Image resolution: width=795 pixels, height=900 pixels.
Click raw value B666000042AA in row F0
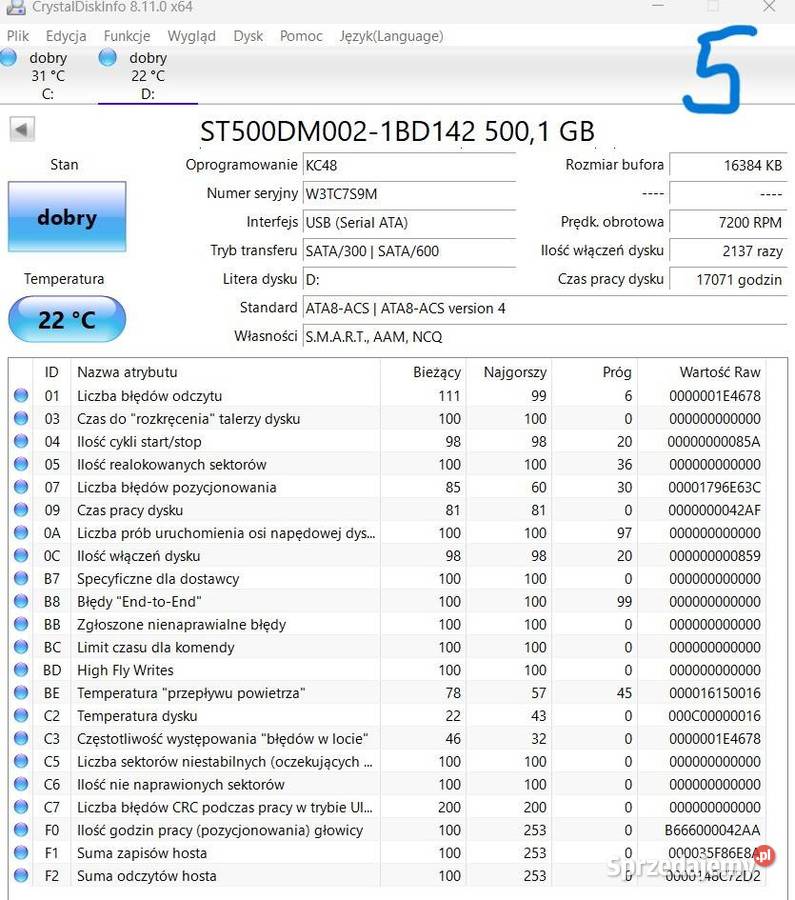tap(712, 830)
